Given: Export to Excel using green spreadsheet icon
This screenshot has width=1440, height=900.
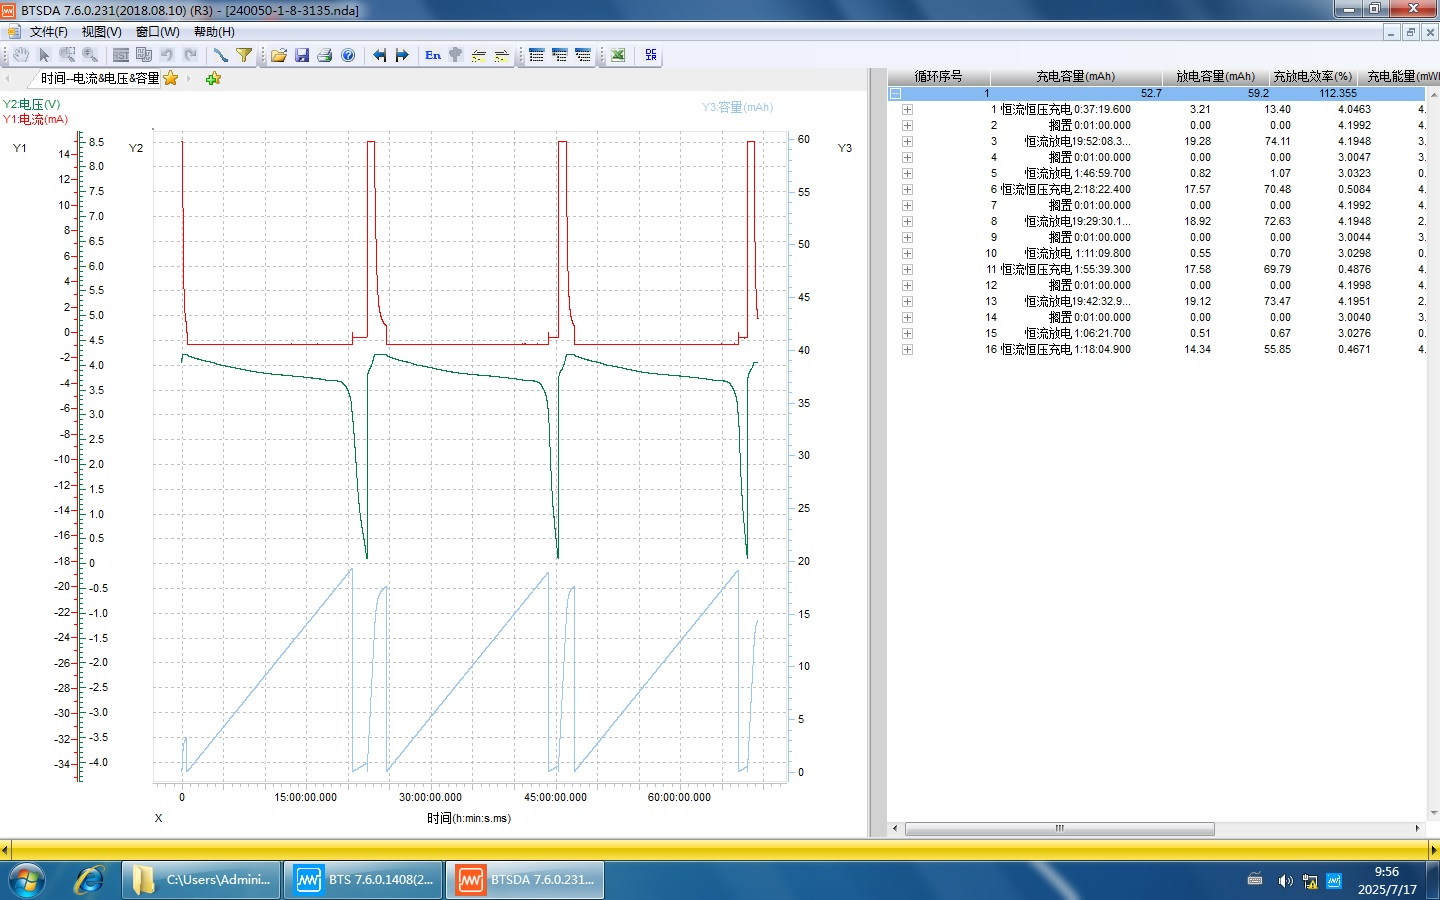Looking at the screenshot, I should click(x=618, y=55).
